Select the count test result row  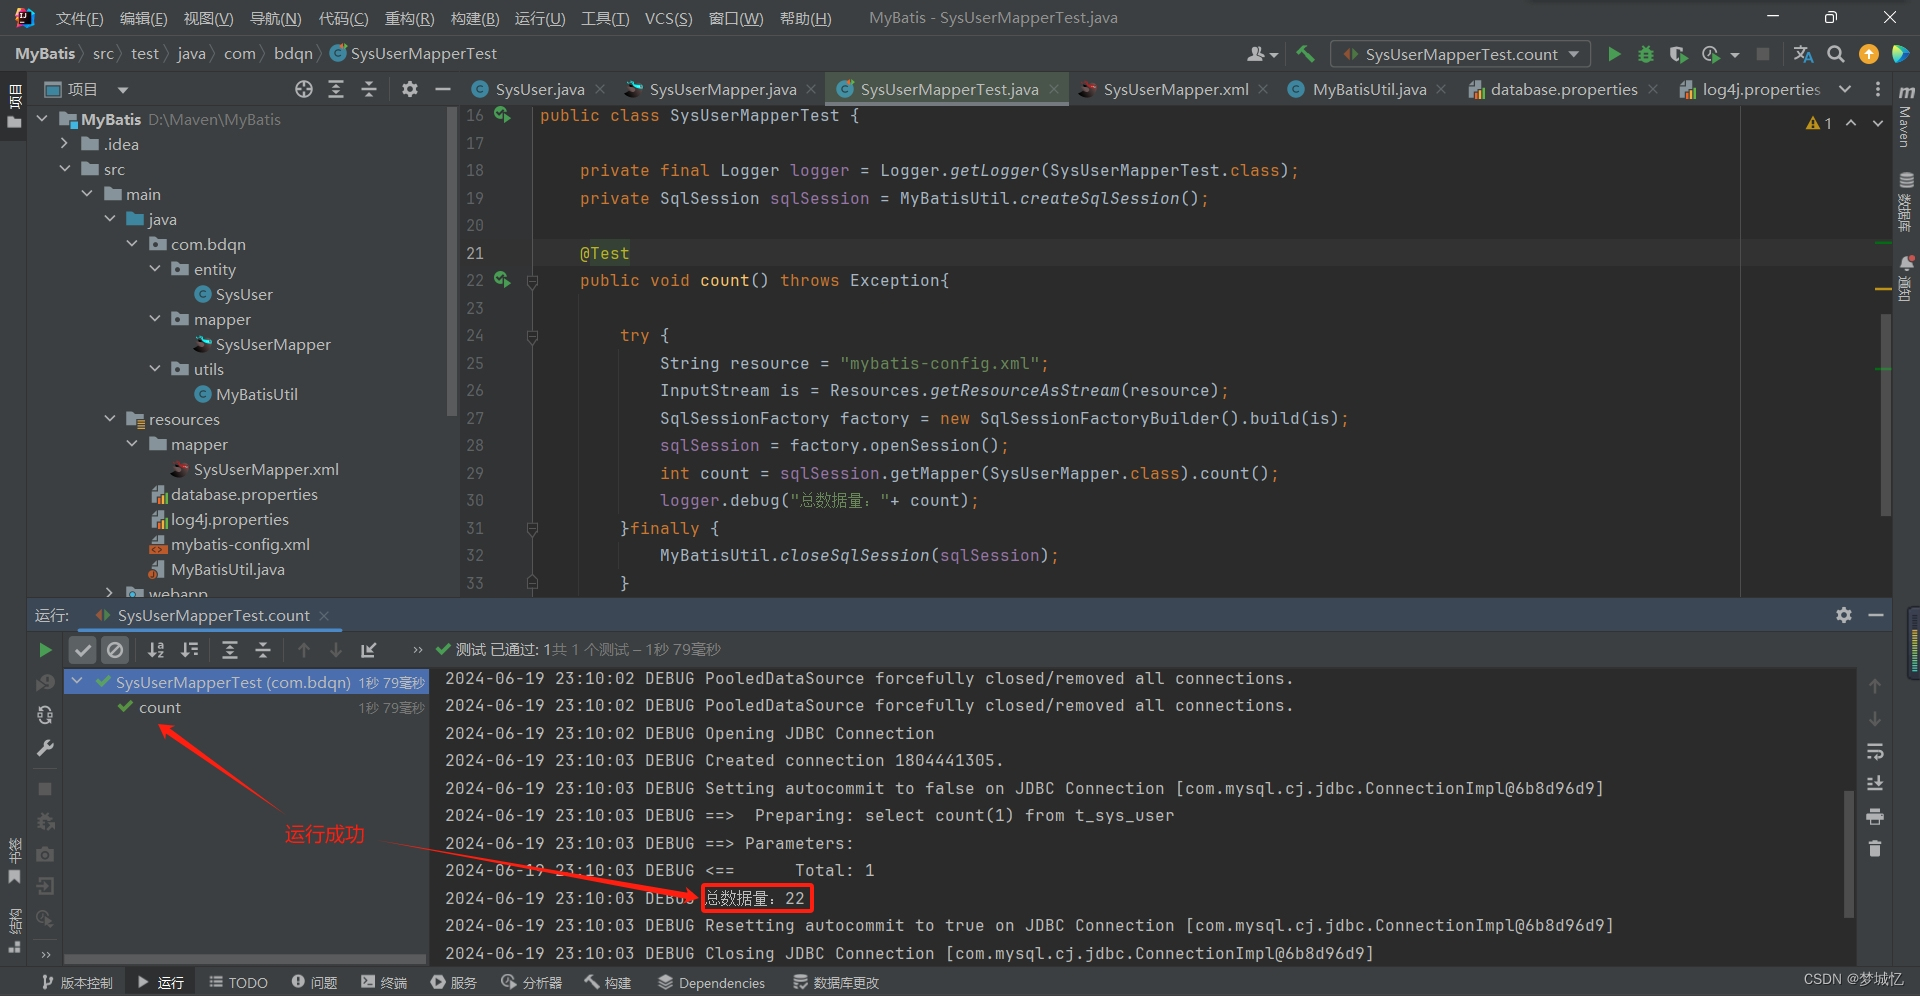247,708
